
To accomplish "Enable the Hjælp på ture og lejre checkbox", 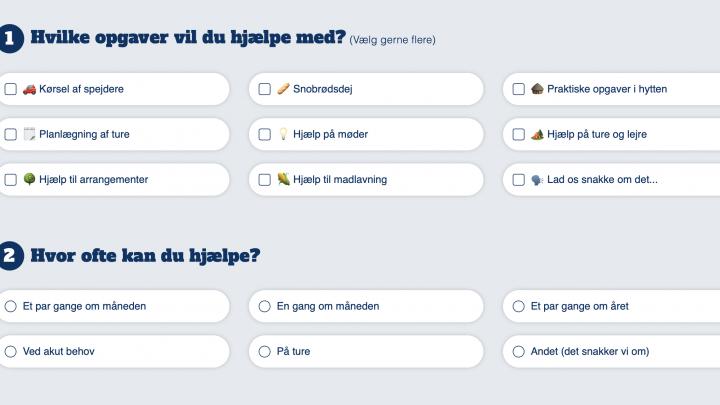I will (518, 134).
